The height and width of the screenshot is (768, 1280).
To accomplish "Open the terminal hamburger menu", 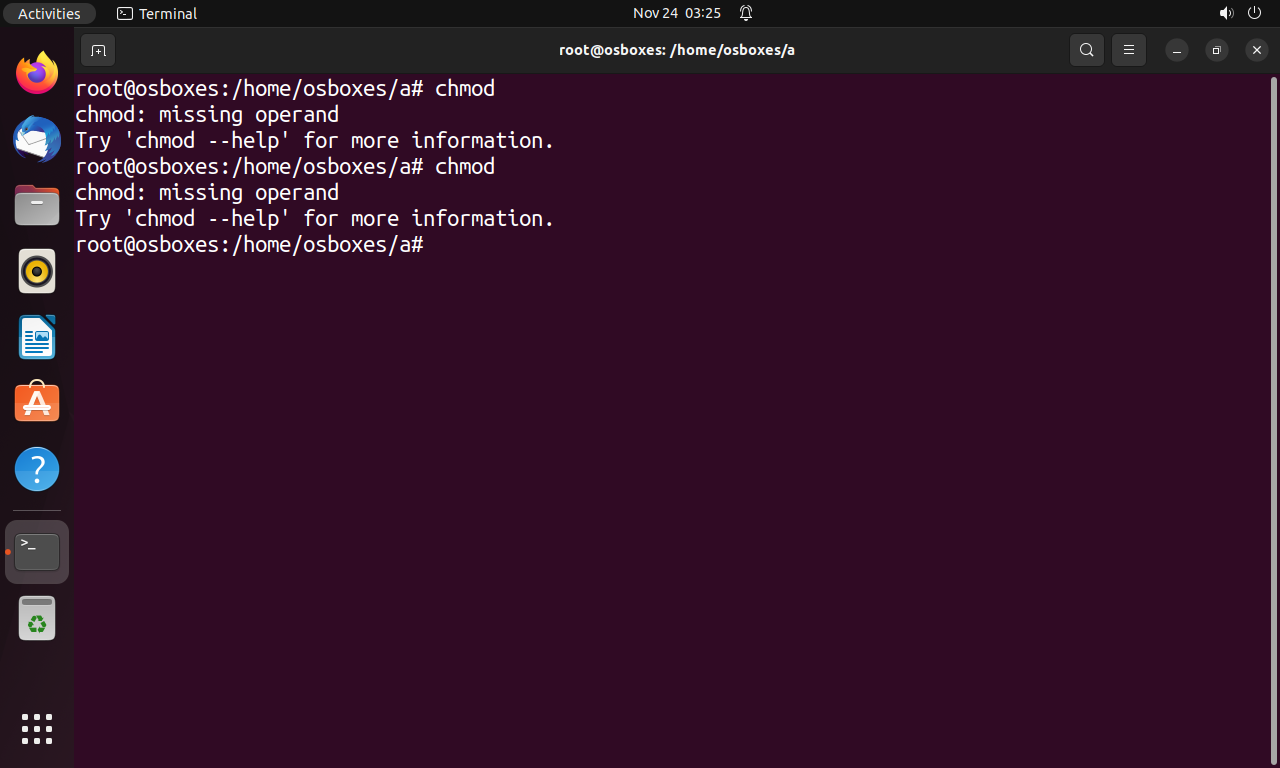I will (x=1128, y=50).
